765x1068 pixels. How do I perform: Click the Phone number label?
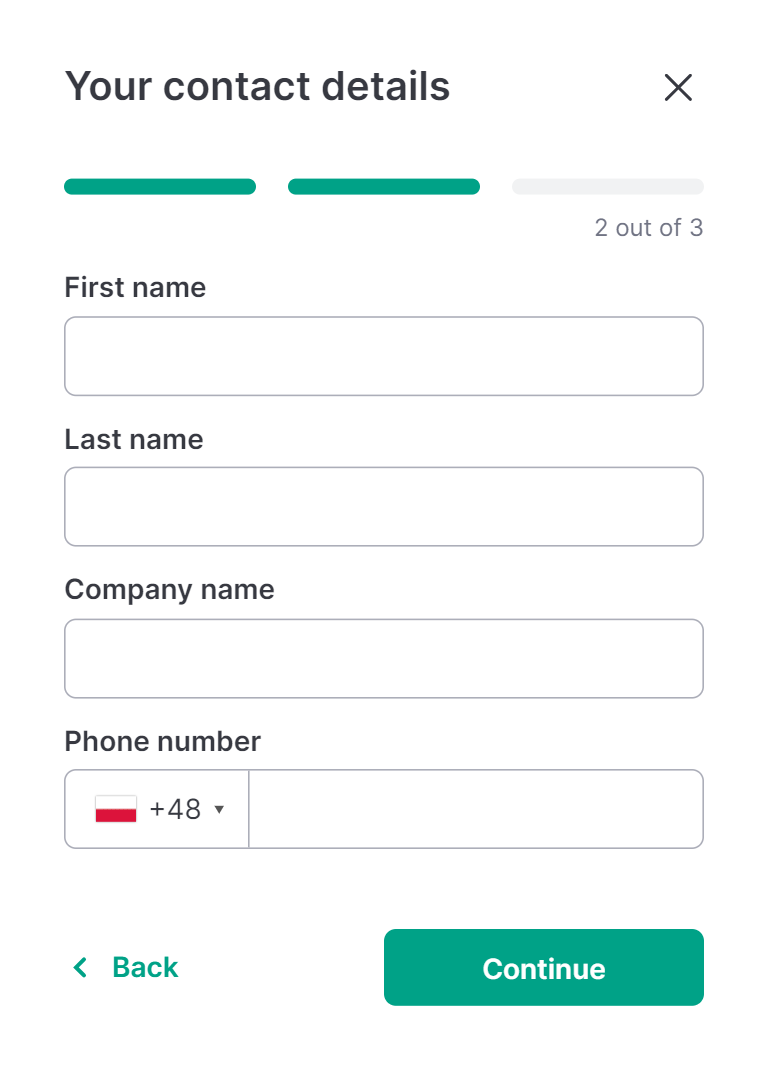[x=163, y=741]
